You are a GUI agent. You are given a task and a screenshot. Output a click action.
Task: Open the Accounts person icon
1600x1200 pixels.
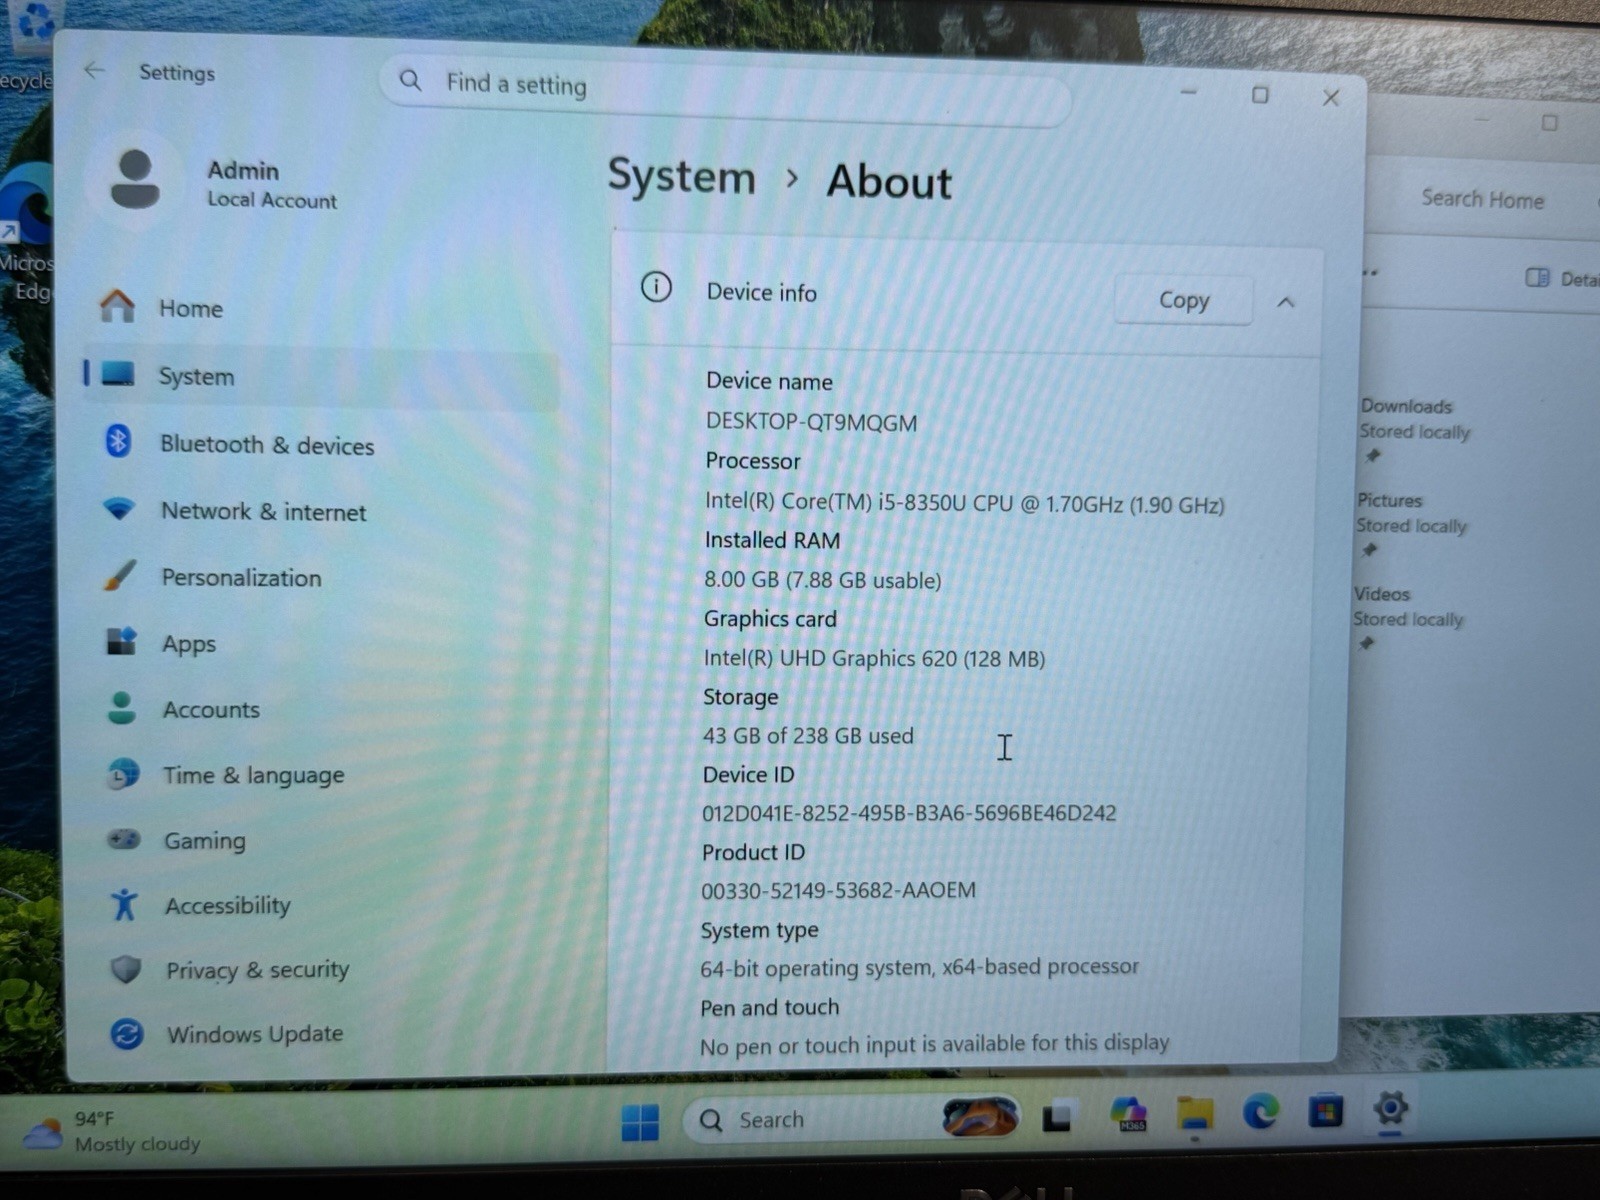[x=122, y=708]
